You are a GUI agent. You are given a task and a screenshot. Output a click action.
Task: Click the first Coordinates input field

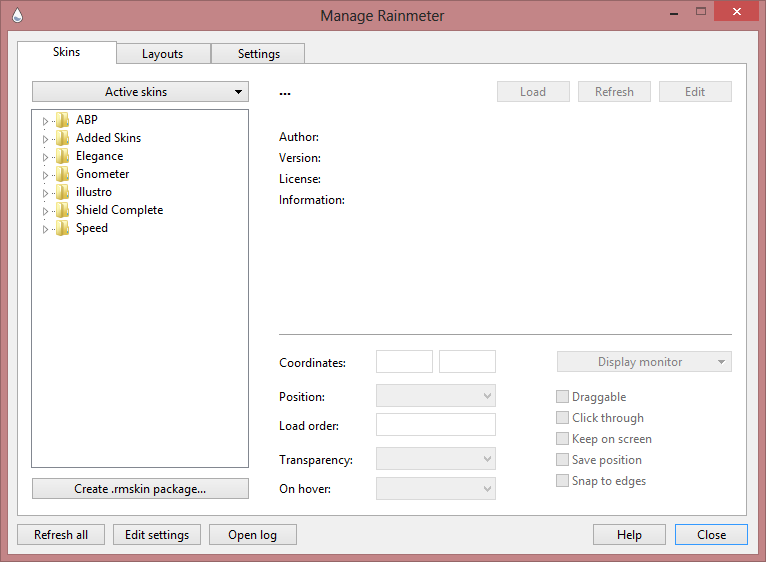[404, 362]
